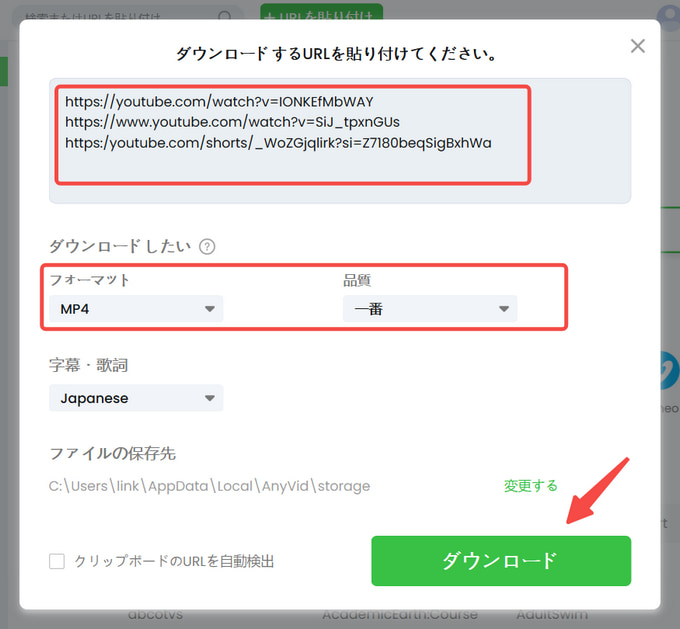
Task: Click the search magnifier icon in background
Action: tap(225, 16)
